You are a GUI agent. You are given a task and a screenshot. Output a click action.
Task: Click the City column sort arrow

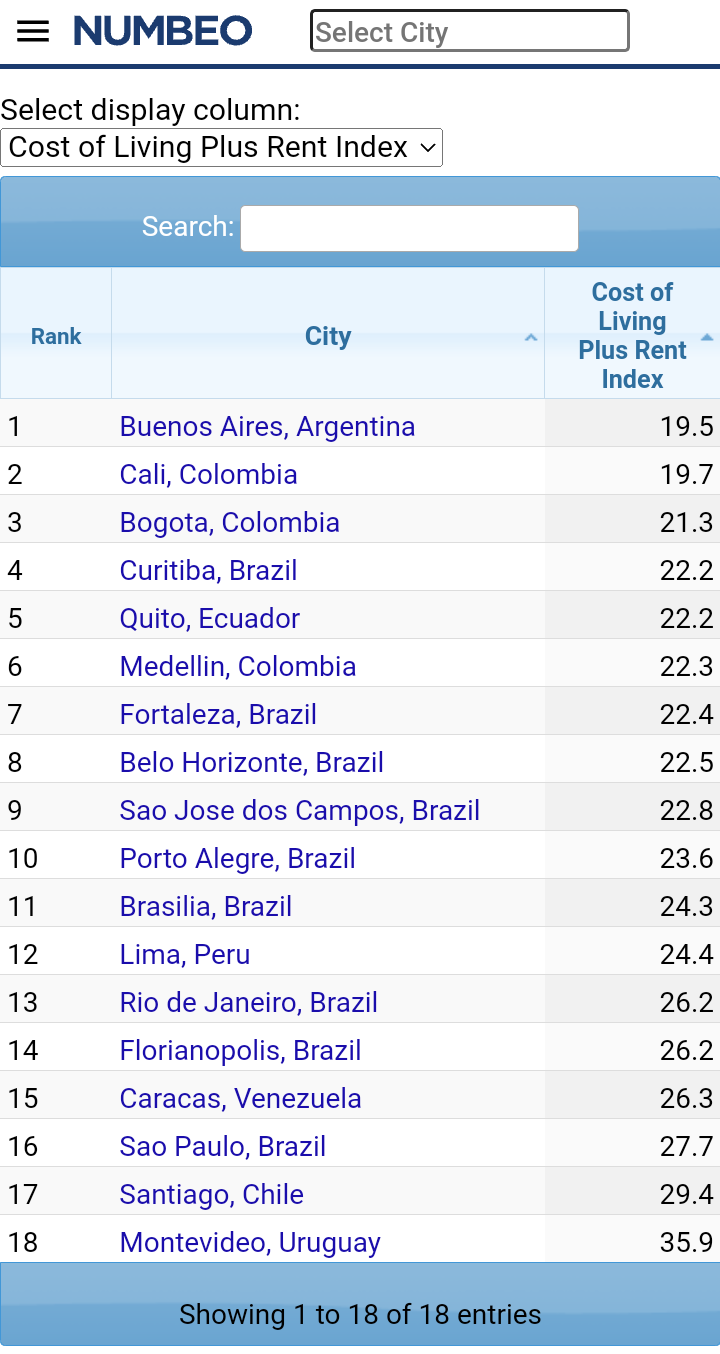coord(531,337)
